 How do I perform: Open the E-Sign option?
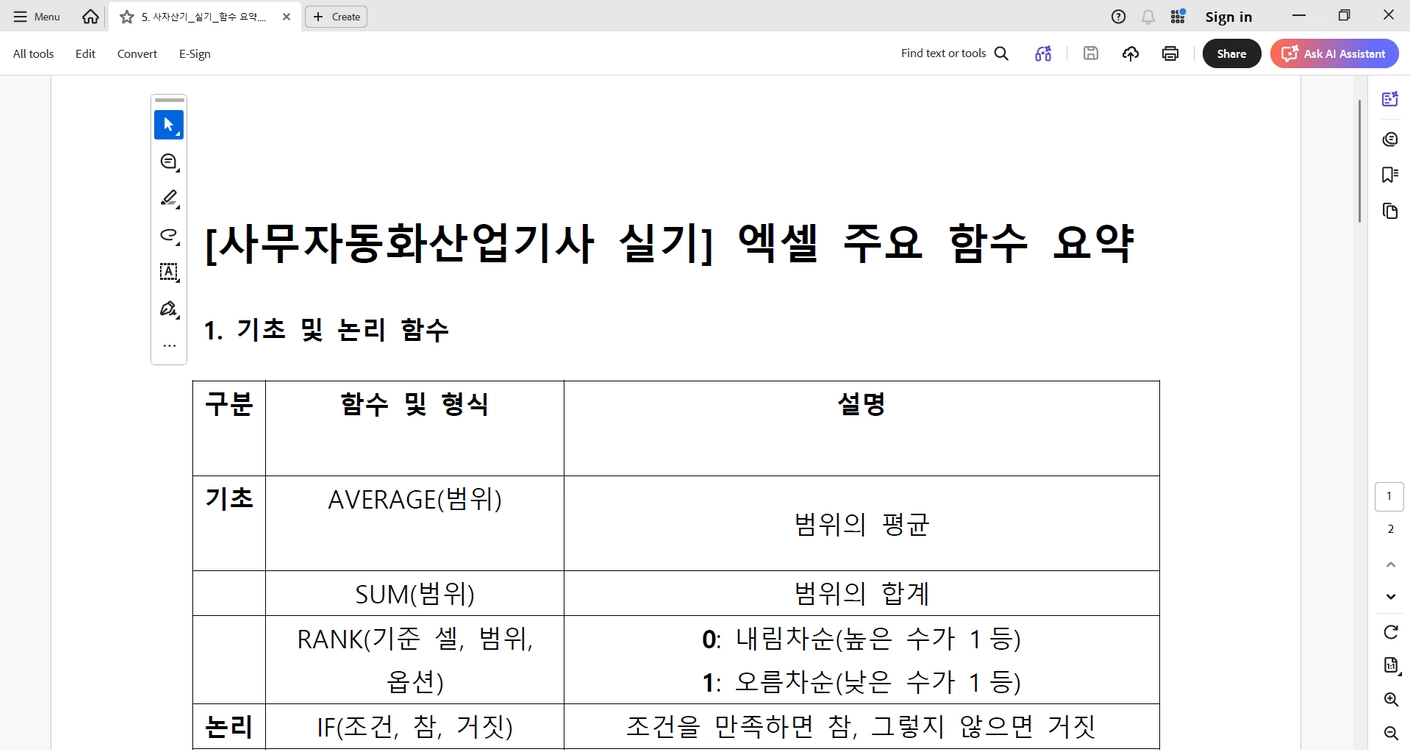(195, 54)
